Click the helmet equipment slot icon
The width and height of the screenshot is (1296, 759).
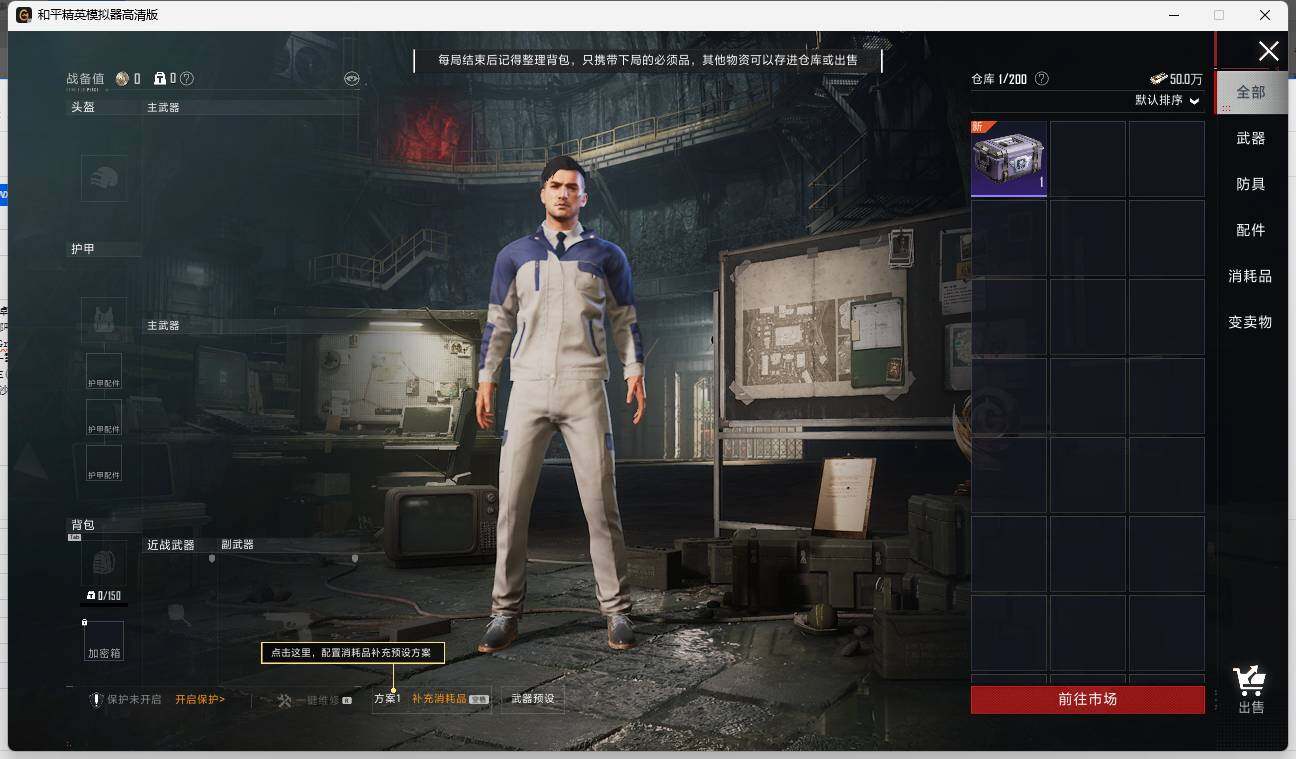104,178
